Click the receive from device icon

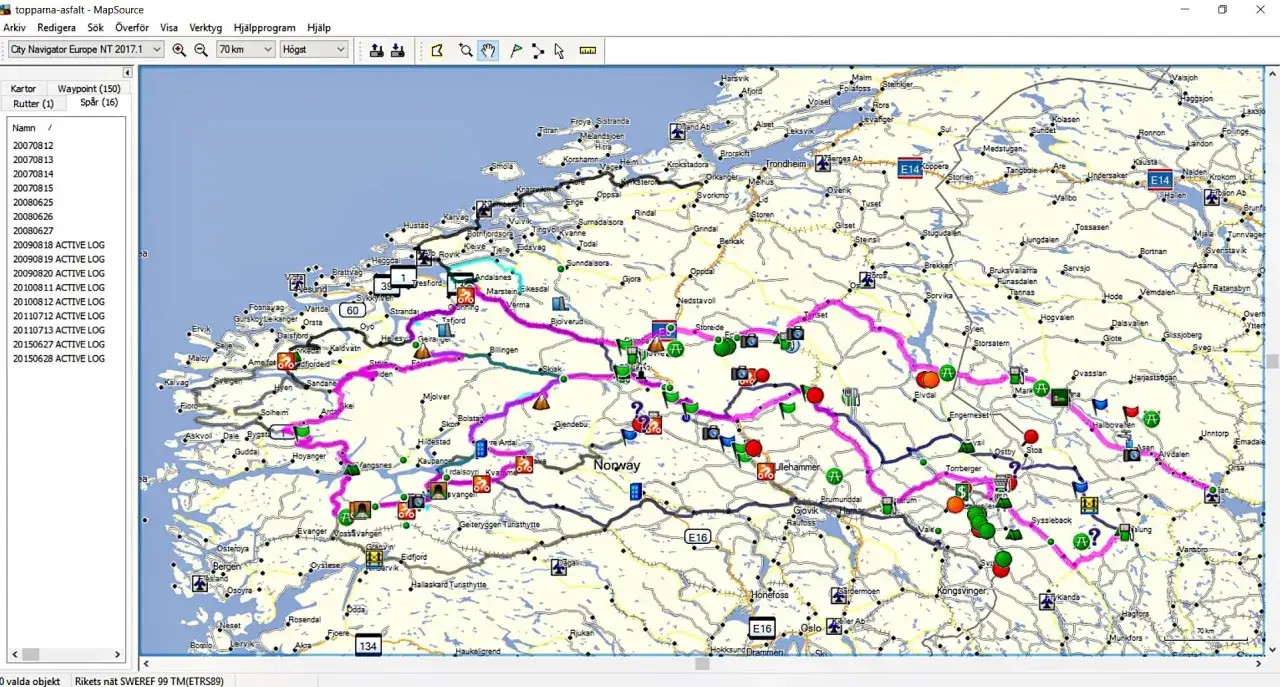[397, 50]
